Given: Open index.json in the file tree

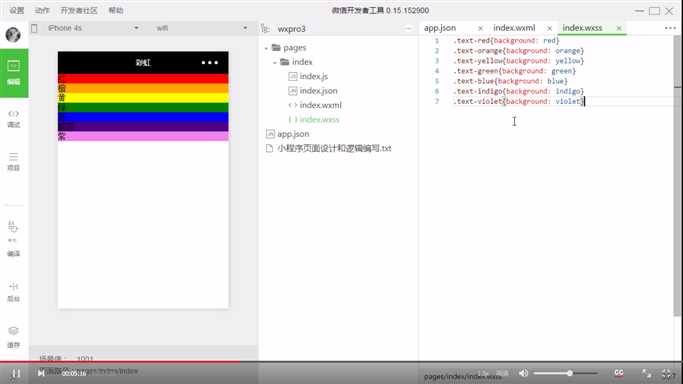Looking at the screenshot, I should pos(318,91).
